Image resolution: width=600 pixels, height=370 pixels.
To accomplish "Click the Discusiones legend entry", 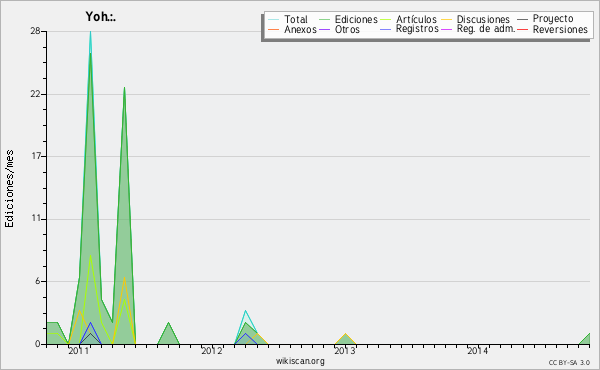I will 483,19.
